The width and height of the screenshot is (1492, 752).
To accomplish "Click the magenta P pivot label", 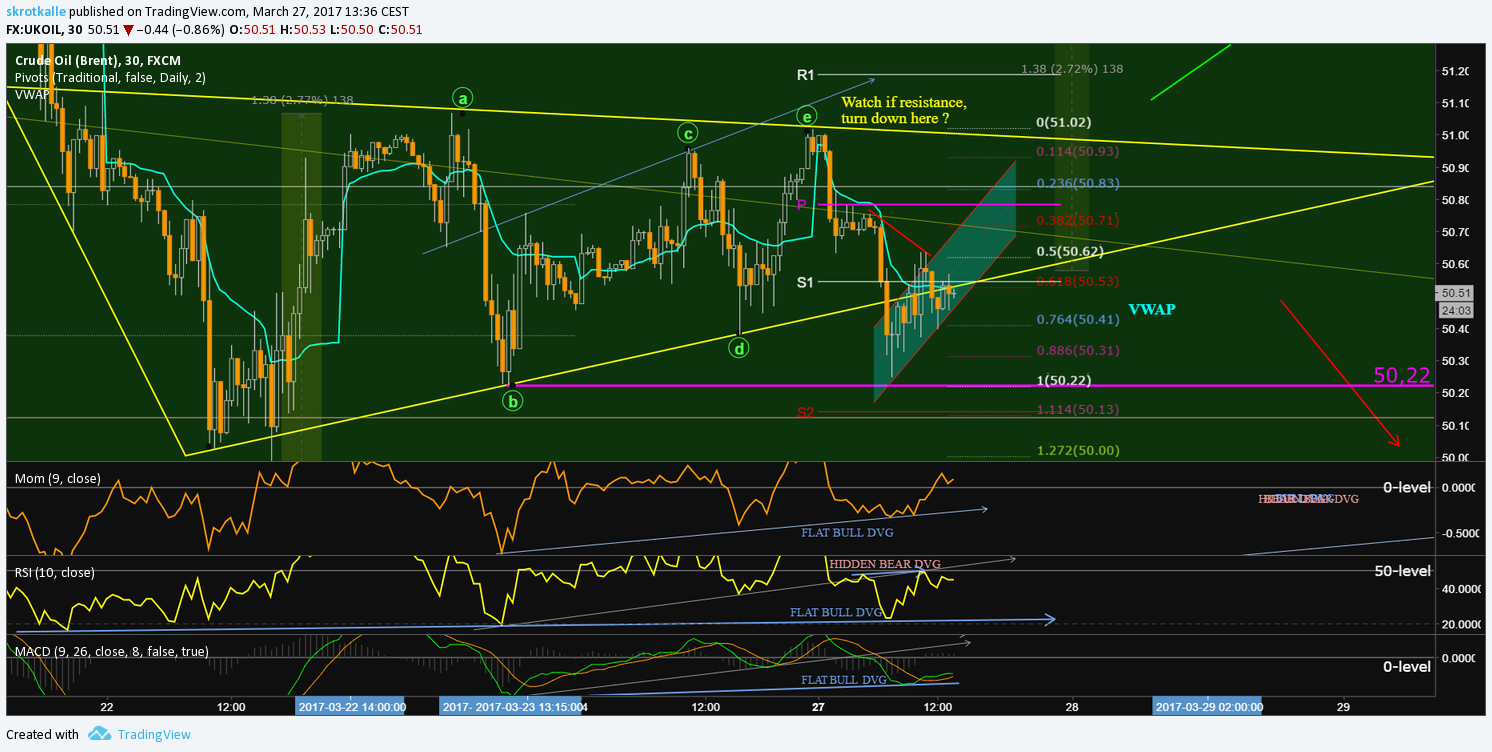I will (x=802, y=204).
